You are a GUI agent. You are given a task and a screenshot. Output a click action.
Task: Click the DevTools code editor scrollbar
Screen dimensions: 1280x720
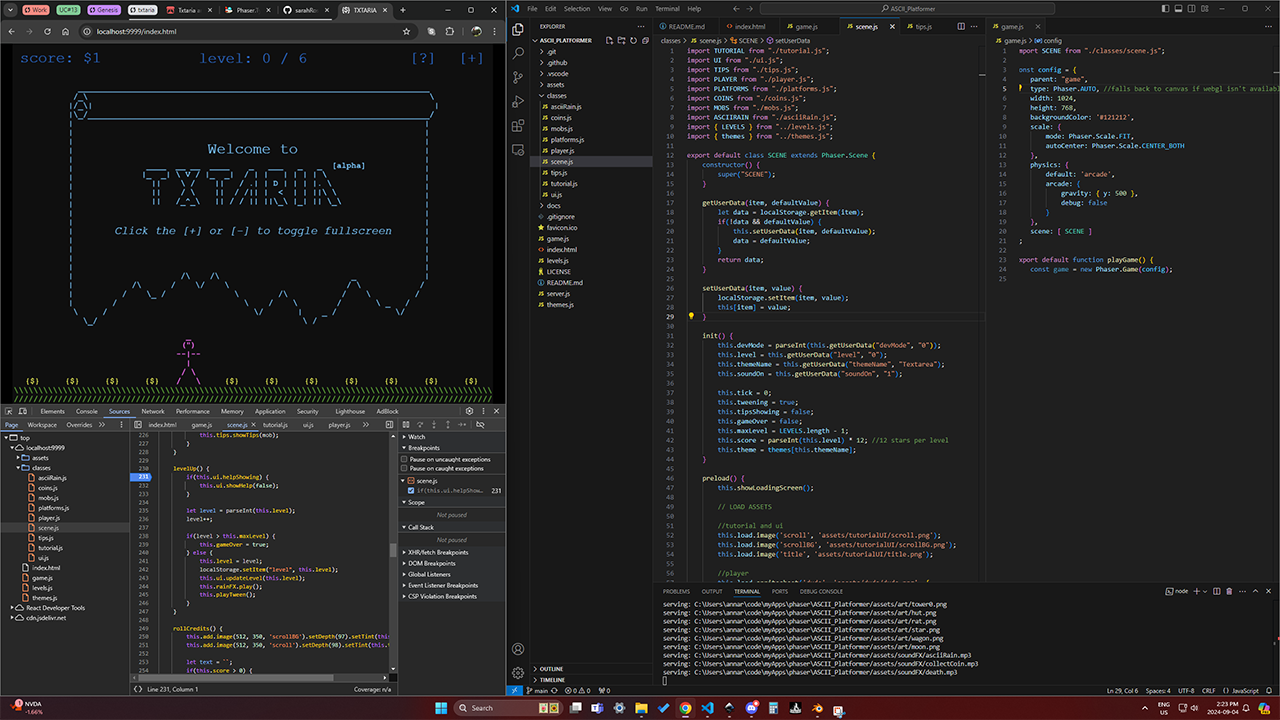(393, 551)
